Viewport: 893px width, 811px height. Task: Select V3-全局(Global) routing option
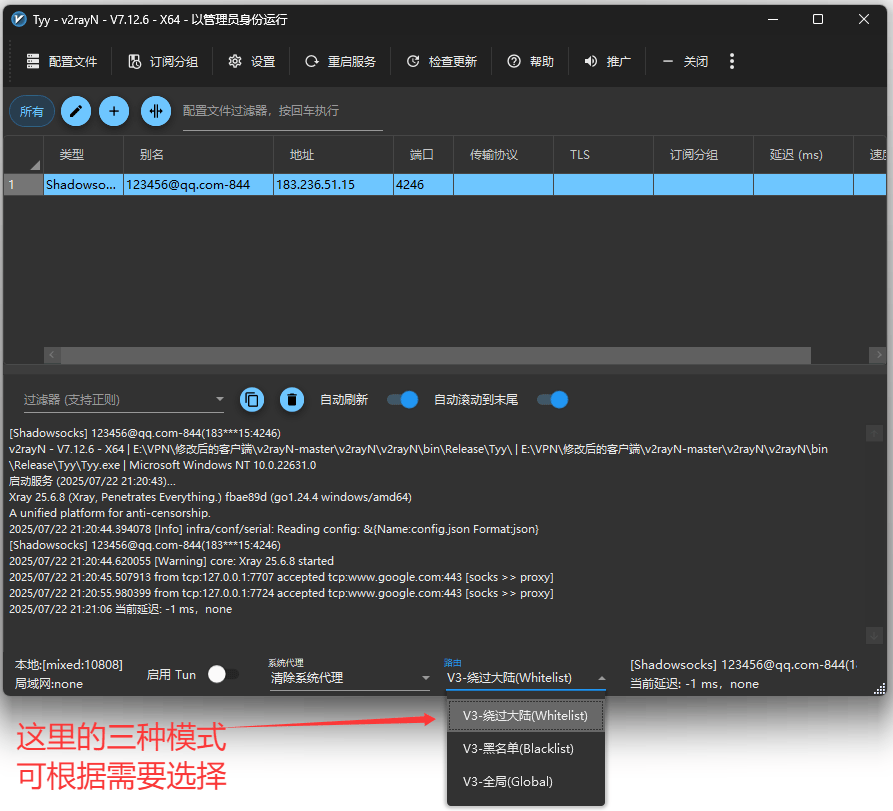526,781
